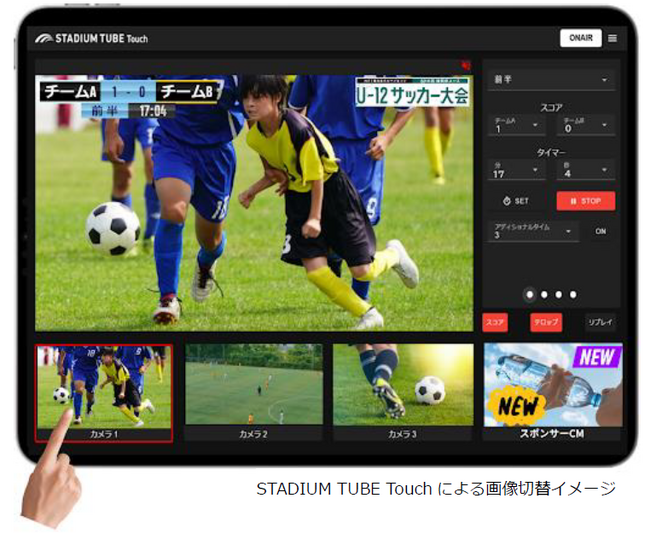This screenshot has width=650, height=534.
Task: Switch to the カメラ3 thumbnail
Action: 403,392
